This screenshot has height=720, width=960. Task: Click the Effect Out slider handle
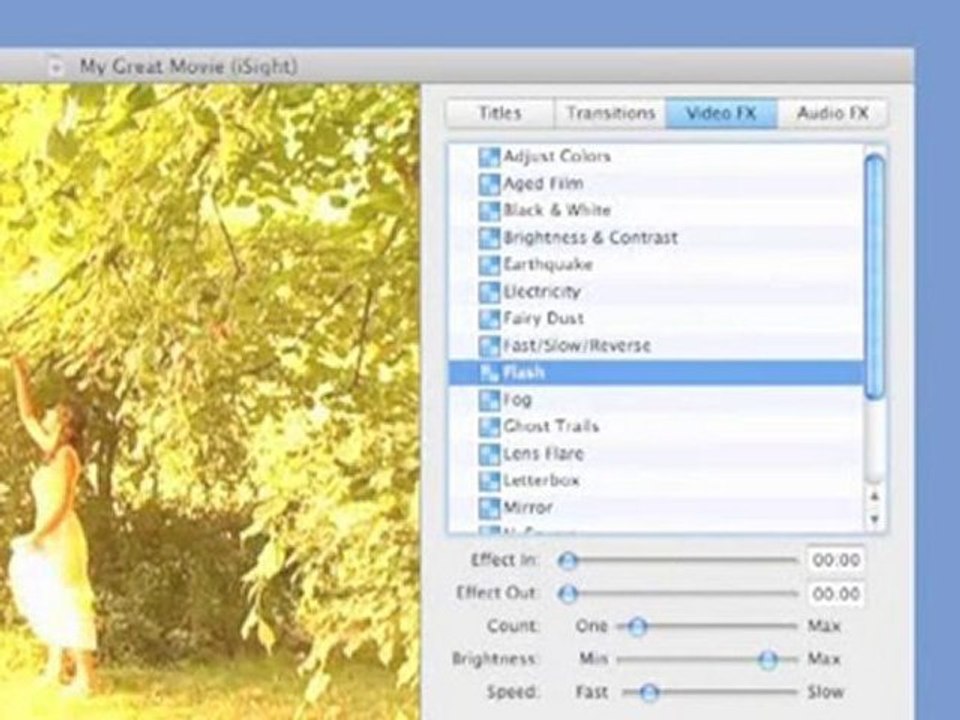click(x=568, y=593)
